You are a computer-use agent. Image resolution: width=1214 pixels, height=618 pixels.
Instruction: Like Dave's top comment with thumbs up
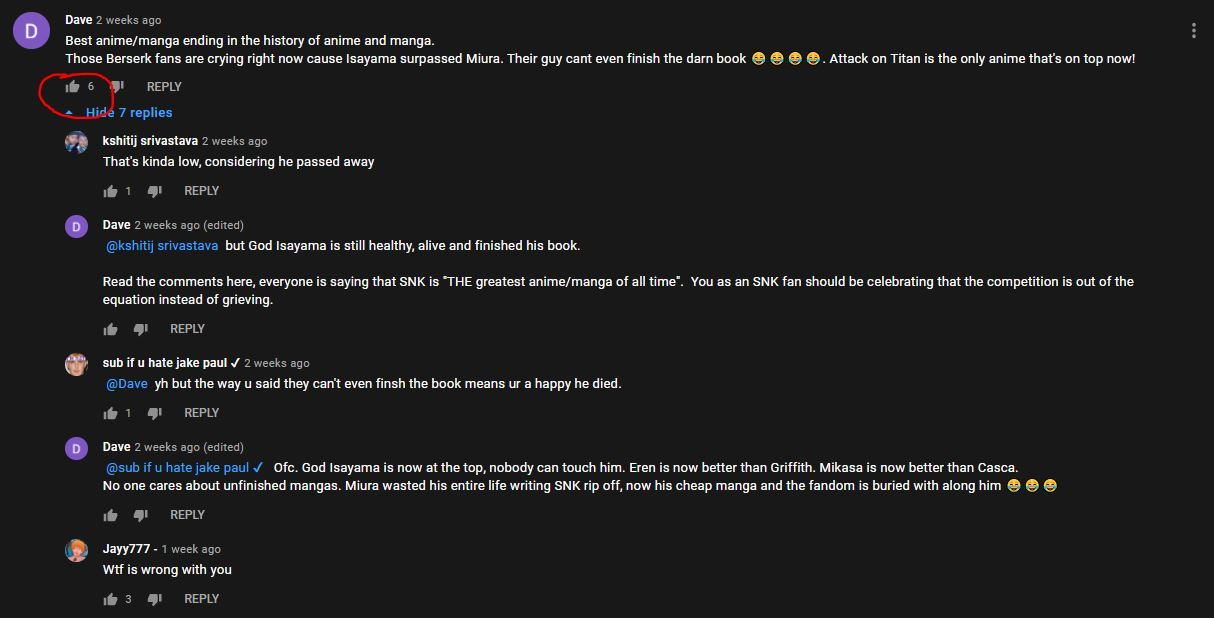click(x=72, y=87)
